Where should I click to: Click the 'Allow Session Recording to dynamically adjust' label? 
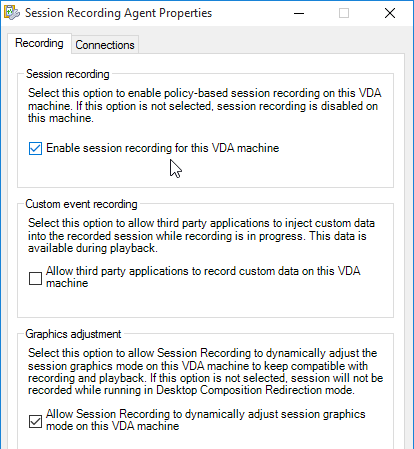(x=206, y=420)
